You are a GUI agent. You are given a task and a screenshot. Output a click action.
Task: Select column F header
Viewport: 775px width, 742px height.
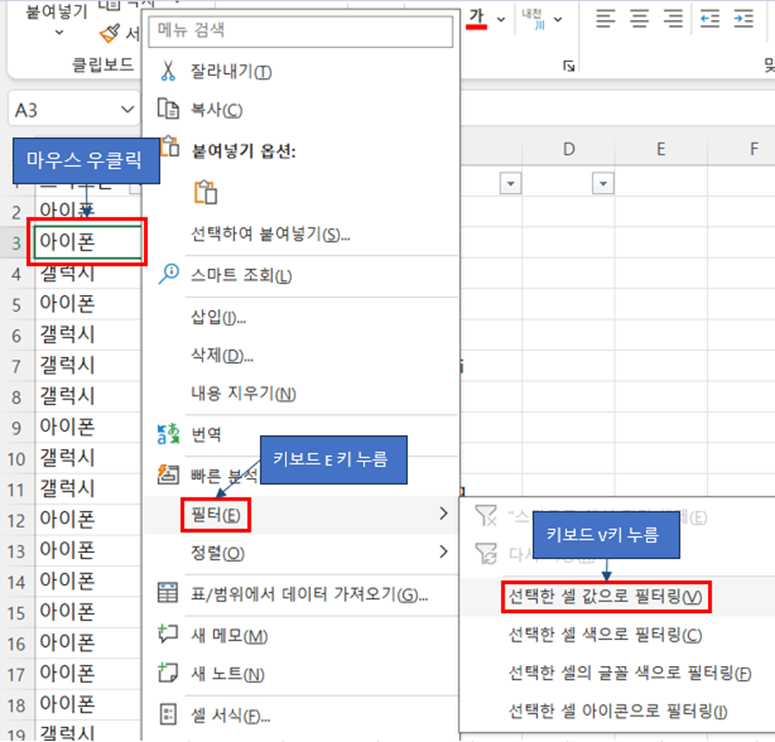(x=742, y=148)
